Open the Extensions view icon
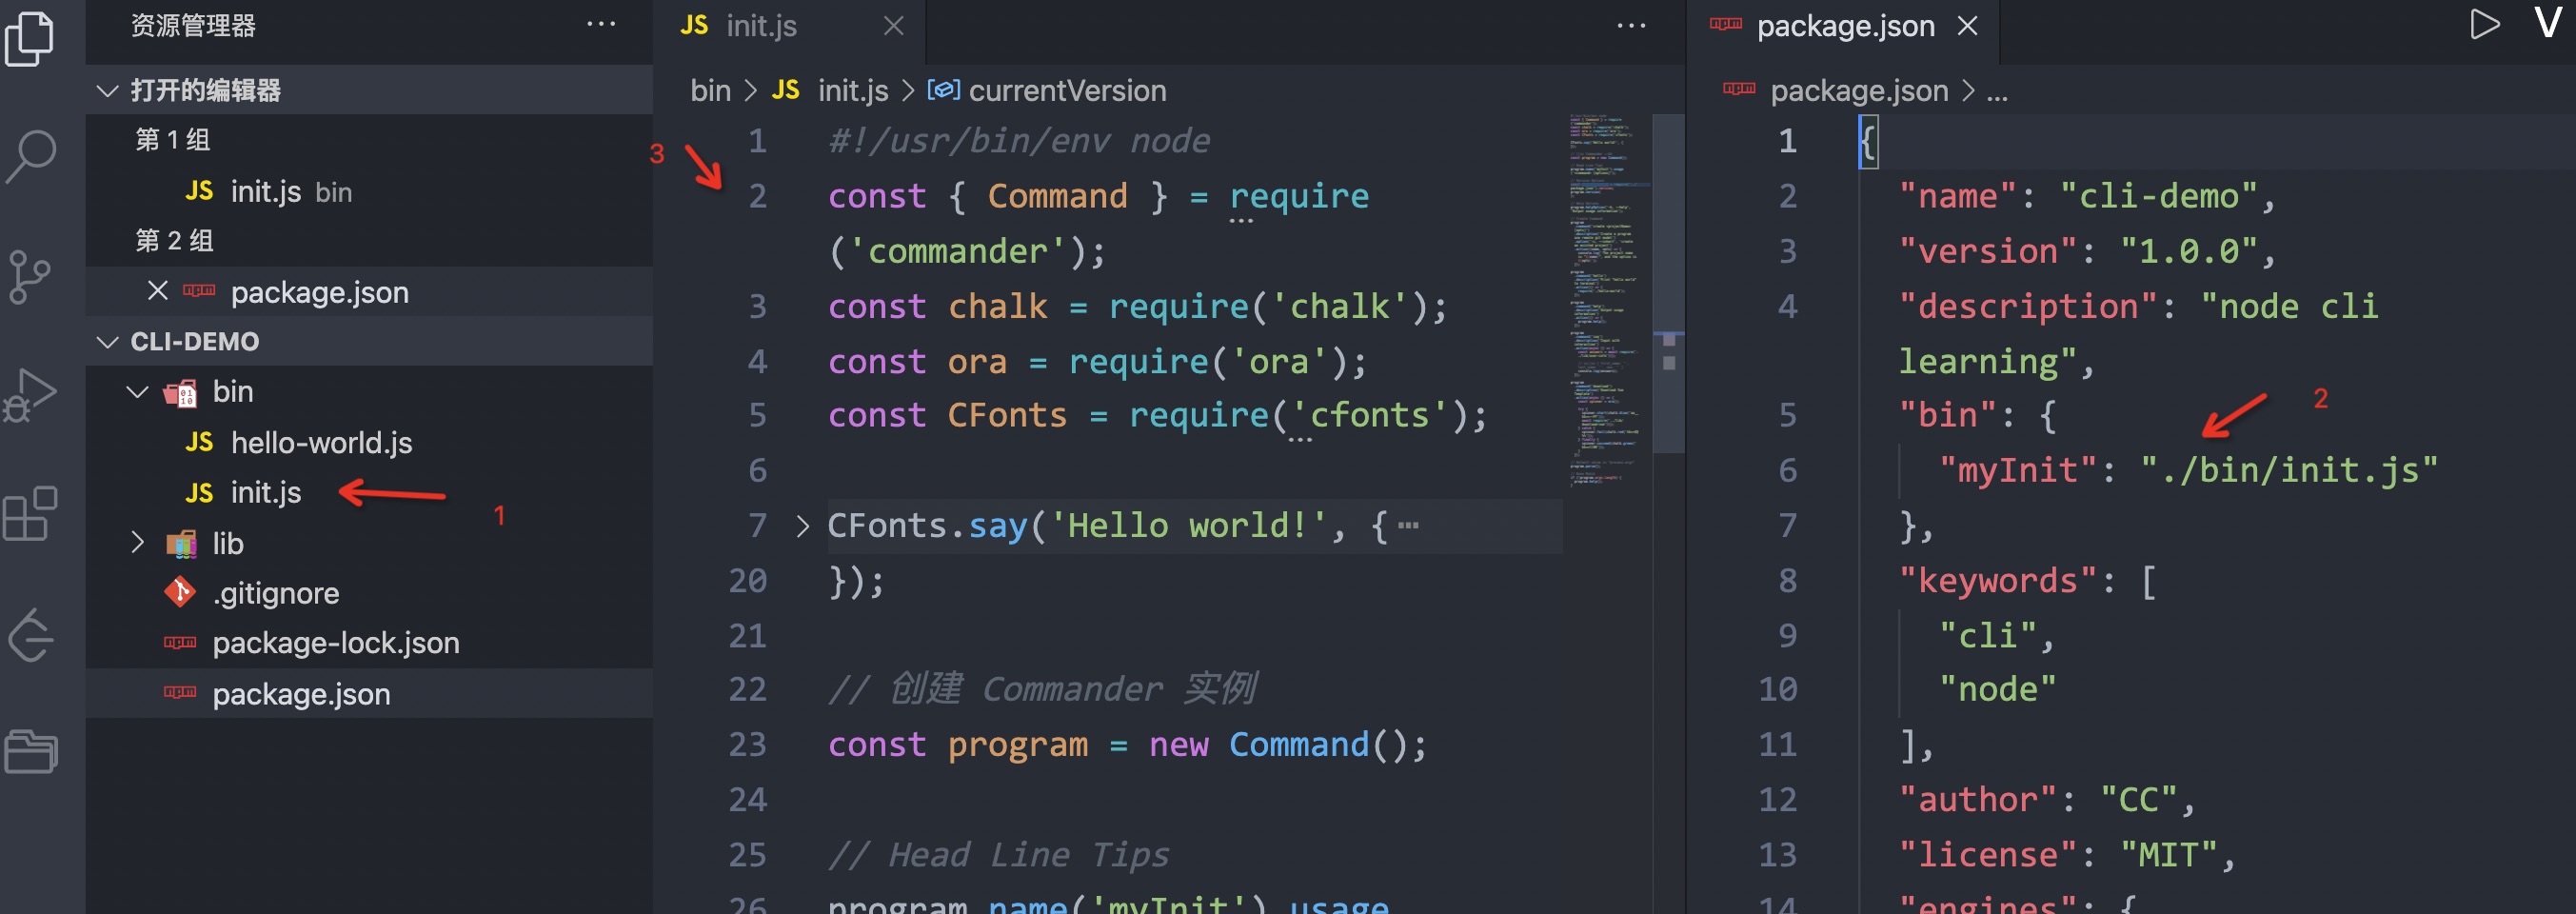Screen dimensions: 2576x914 click(30, 514)
